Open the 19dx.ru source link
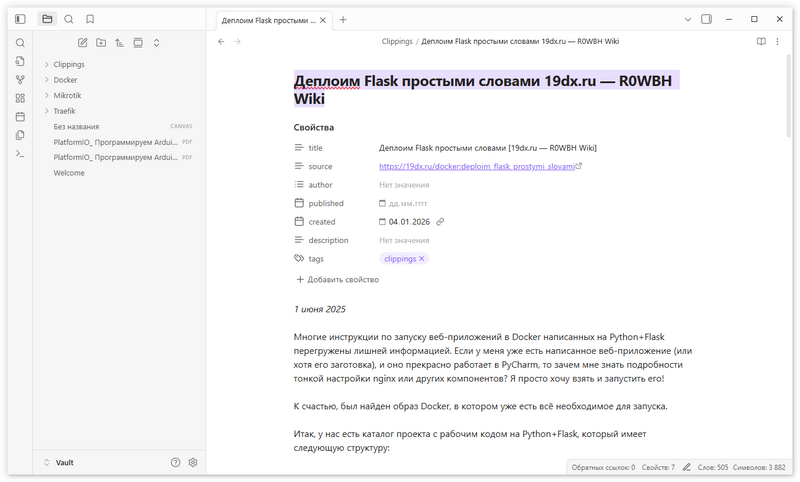The width and height of the screenshot is (800, 482). pyautogui.click(x=477, y=166)
